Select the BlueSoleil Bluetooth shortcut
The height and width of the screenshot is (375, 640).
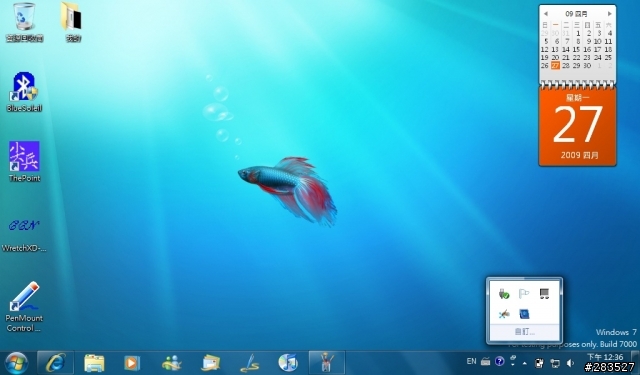[x=24, y=92]
